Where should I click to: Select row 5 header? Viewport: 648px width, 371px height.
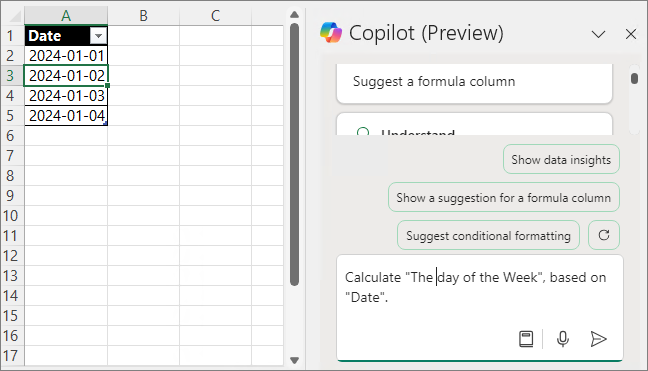pyautogui.click(x=12, y=116)
